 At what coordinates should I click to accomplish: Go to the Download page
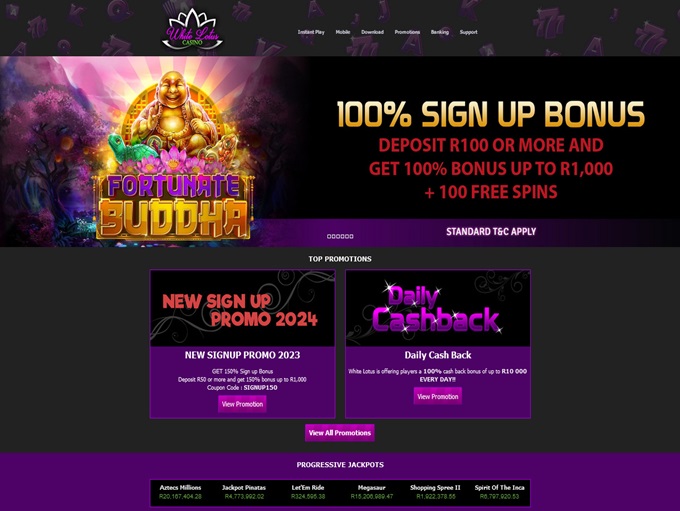(x=373, y=32)
